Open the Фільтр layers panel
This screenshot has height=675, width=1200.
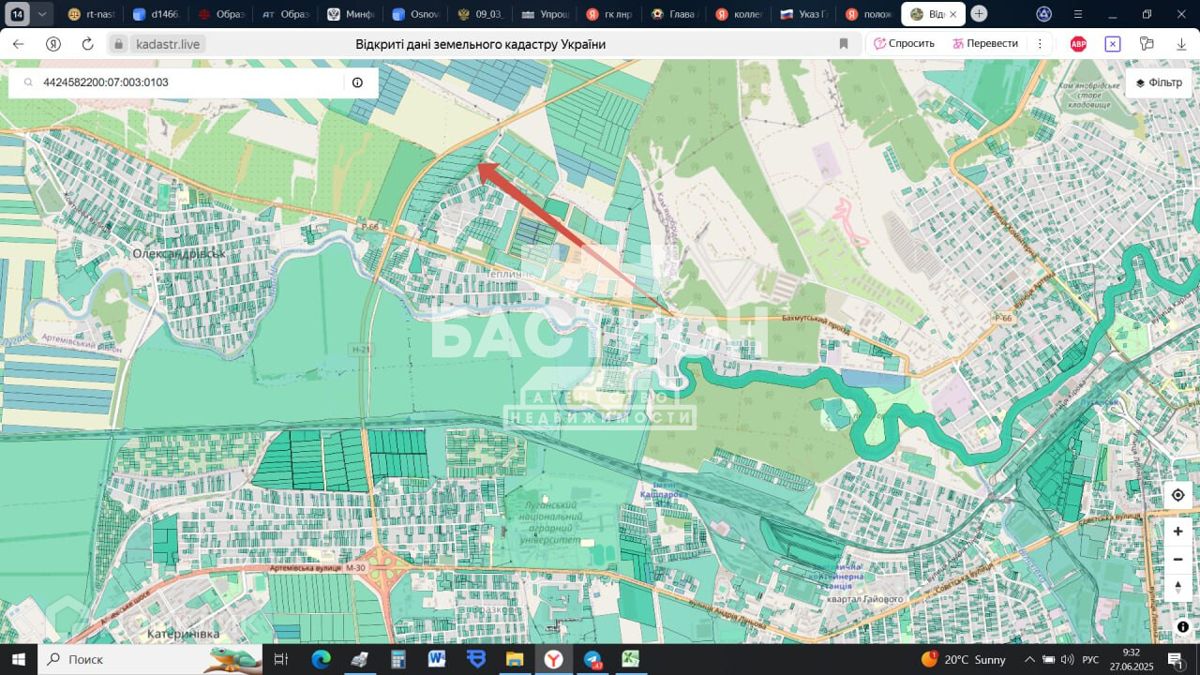1158,83
